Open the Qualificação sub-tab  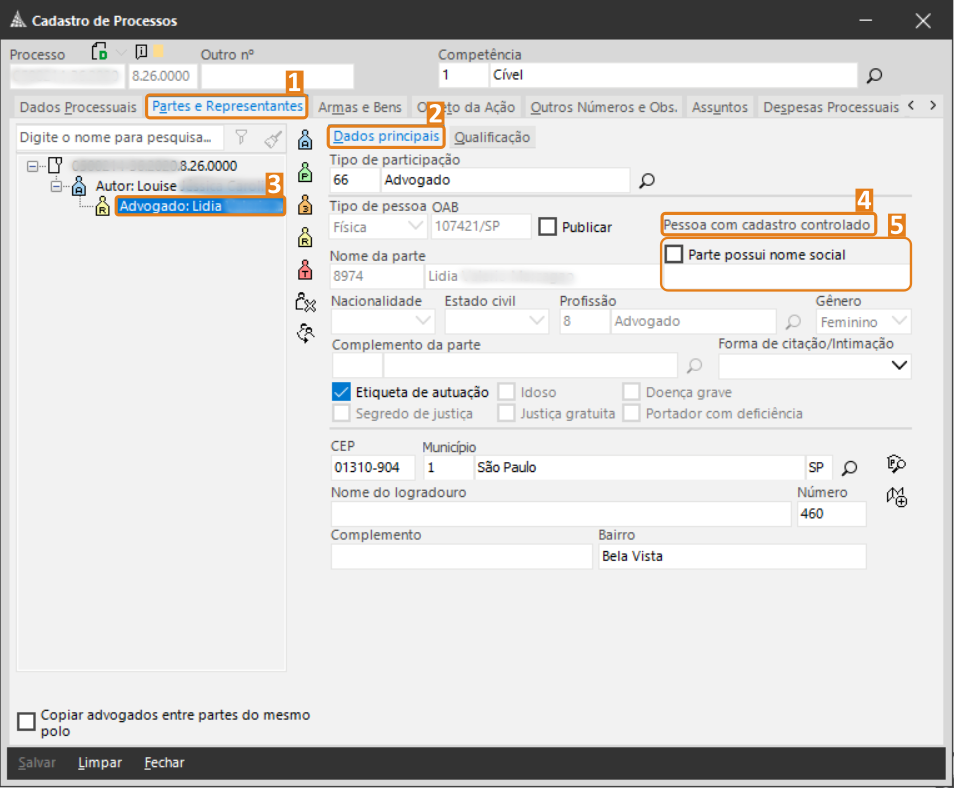[492, 137]
